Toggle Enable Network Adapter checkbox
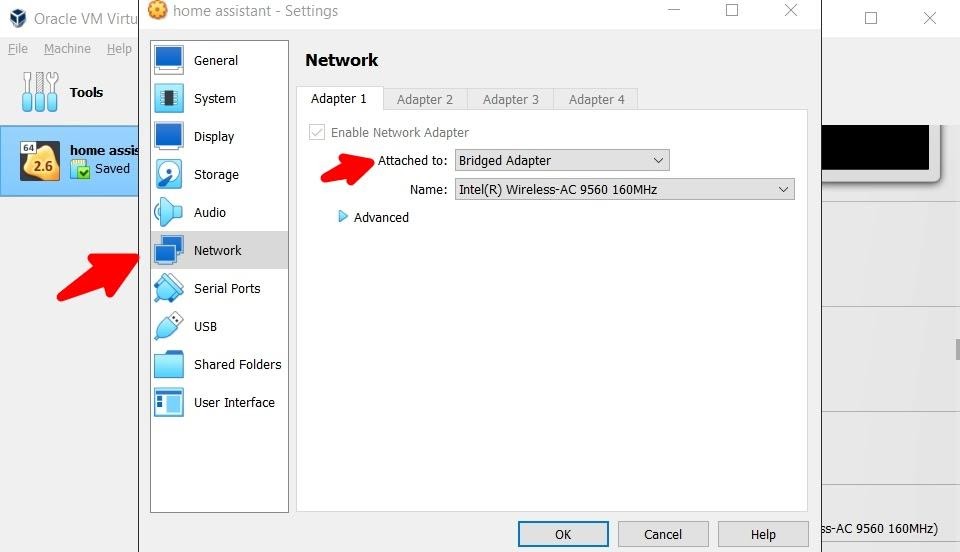 tap(317, 132)
